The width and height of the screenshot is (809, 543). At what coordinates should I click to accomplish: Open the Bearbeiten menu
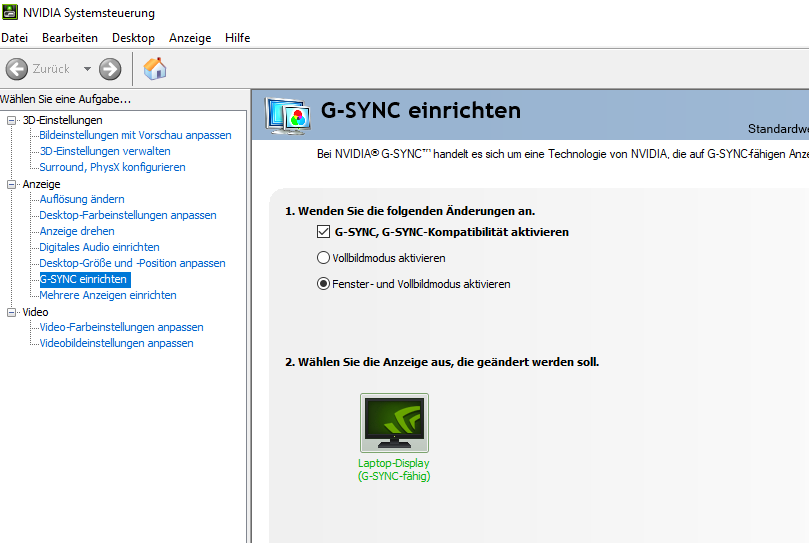coord(70,38)
